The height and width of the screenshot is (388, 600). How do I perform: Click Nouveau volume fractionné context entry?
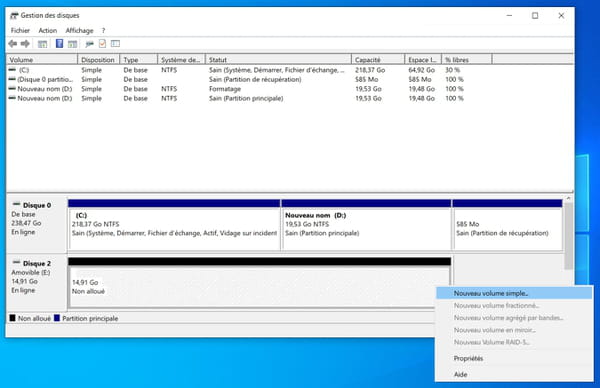pyautogui.click(x=514, y=306)
